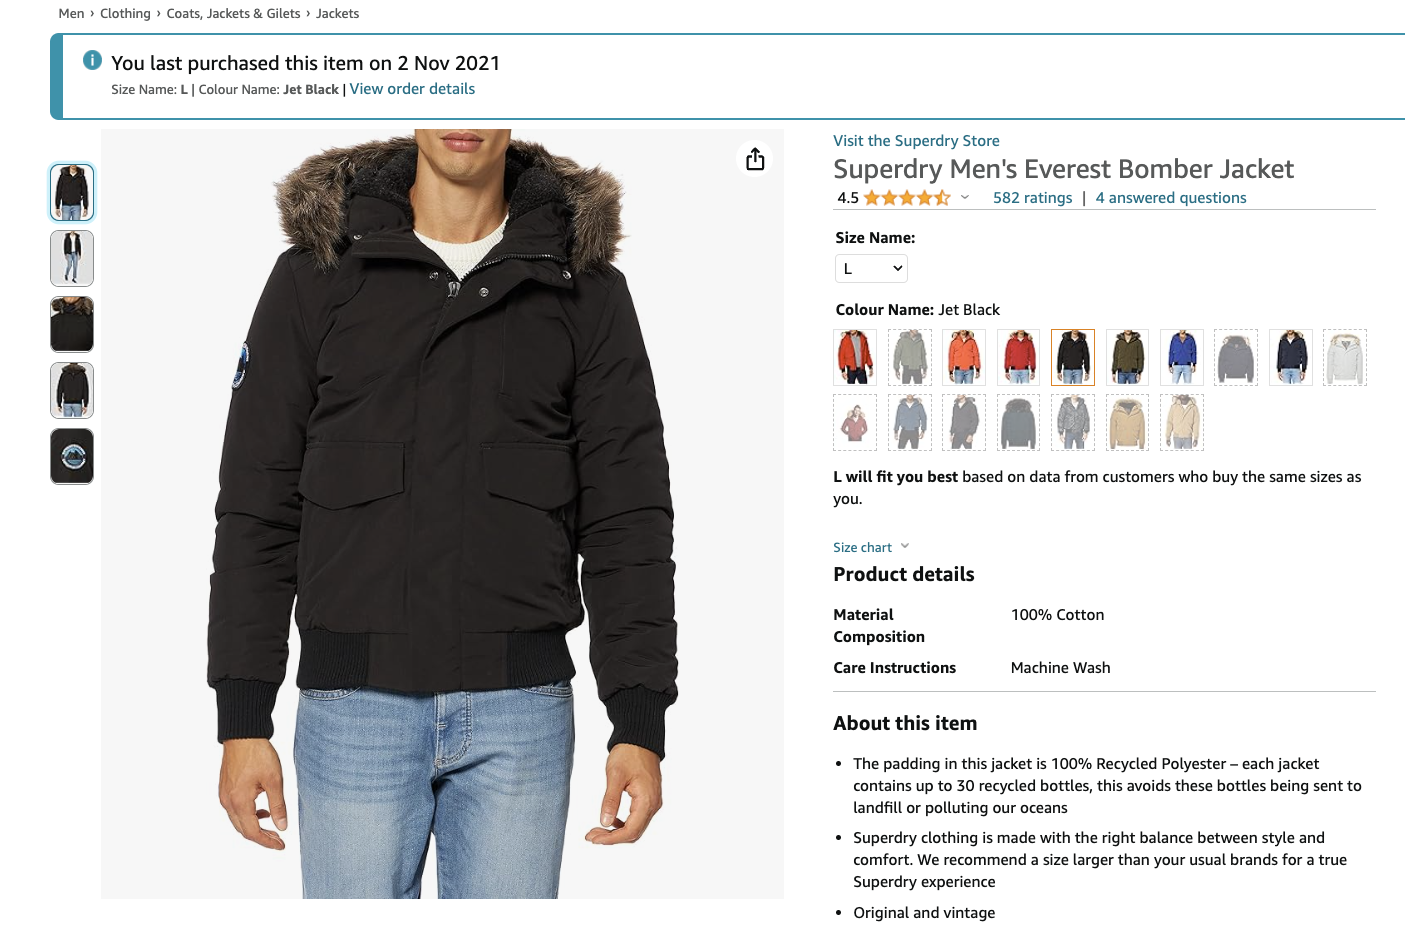The width and height of the screenshot is (1405, 940).
Task: Open the 582 ratings link
Action: [x=1032, y=198]
